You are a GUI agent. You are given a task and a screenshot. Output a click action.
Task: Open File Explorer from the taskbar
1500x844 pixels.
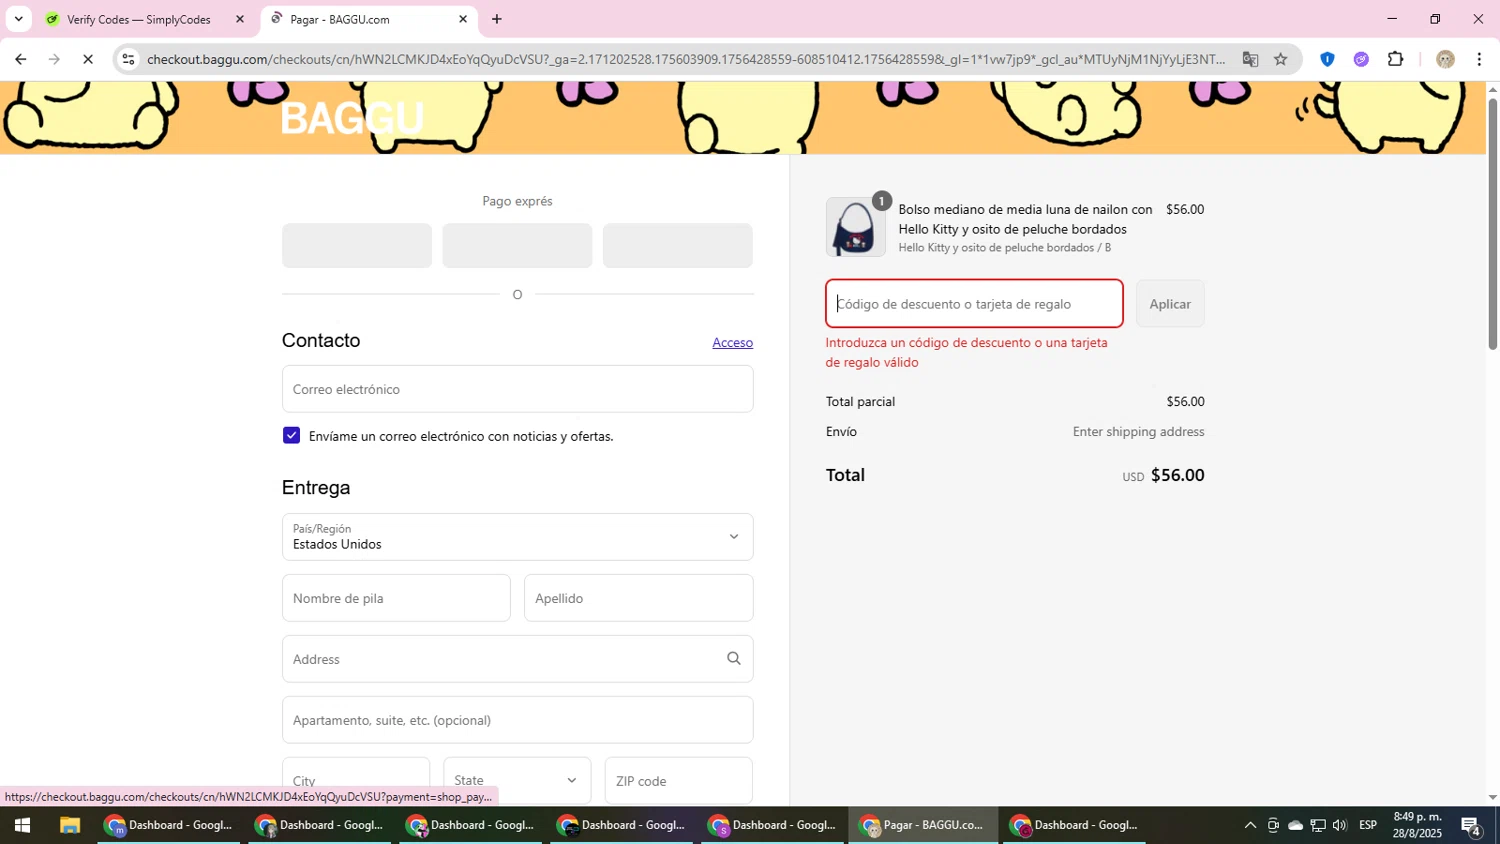coord(69,826)
